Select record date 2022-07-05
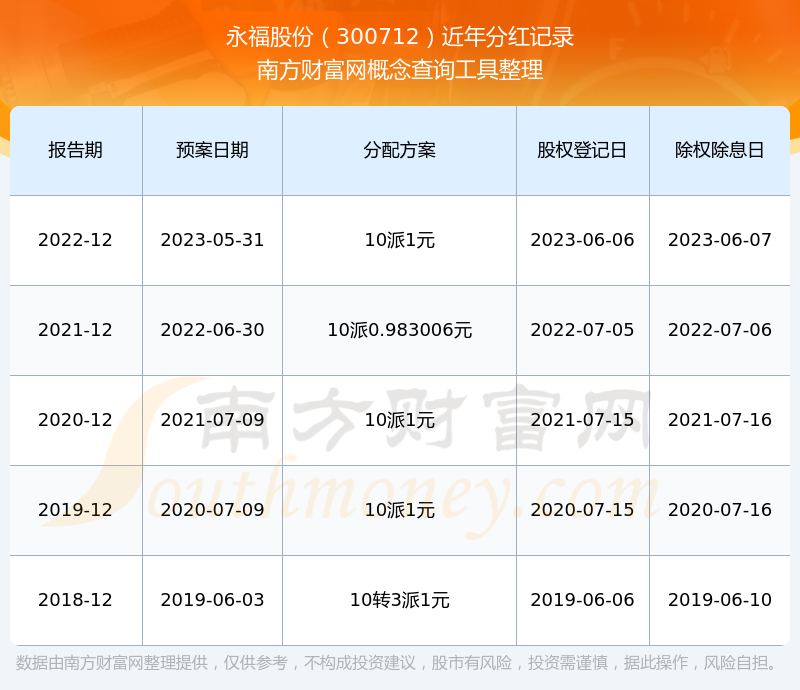Viewport: 800px width, 690px height. (x=582, y=330)
